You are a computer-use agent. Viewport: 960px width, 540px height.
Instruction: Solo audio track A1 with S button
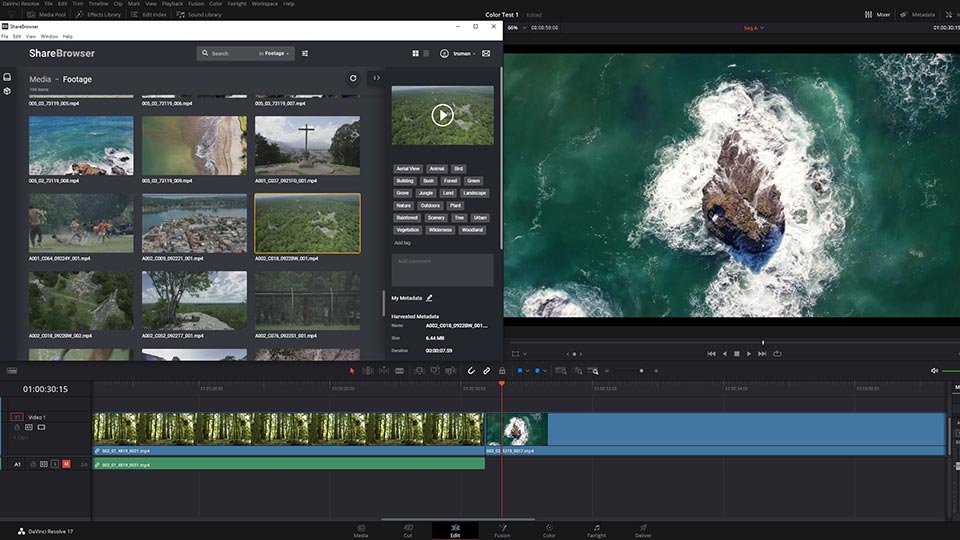[x=55, y=464]
